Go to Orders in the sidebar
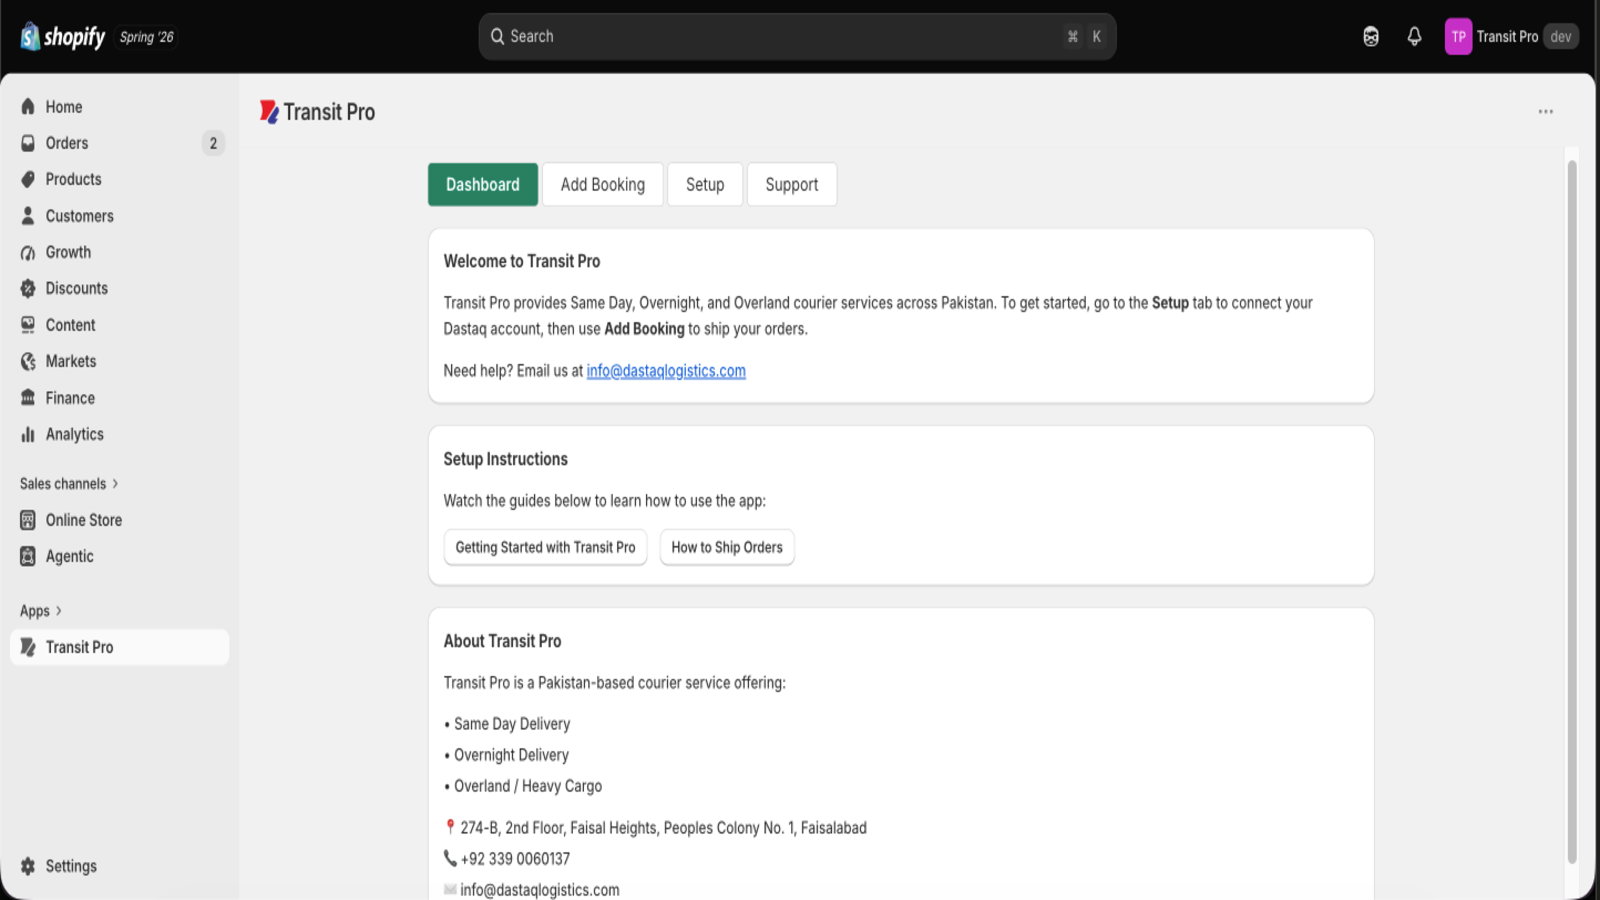Screen dimensions: 1600x900 (119, 143)
